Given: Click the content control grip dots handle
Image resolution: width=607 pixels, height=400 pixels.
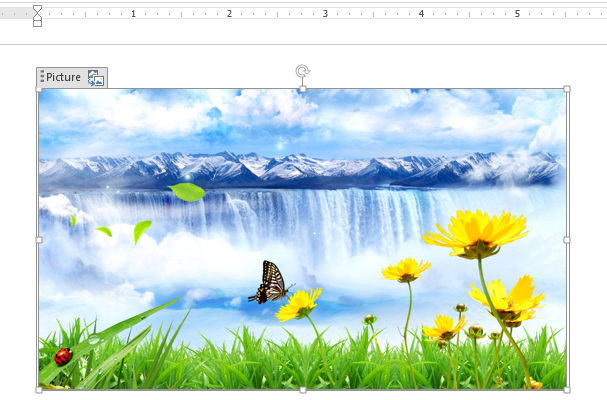Looking at the screenshot, I should click(42, 77).
